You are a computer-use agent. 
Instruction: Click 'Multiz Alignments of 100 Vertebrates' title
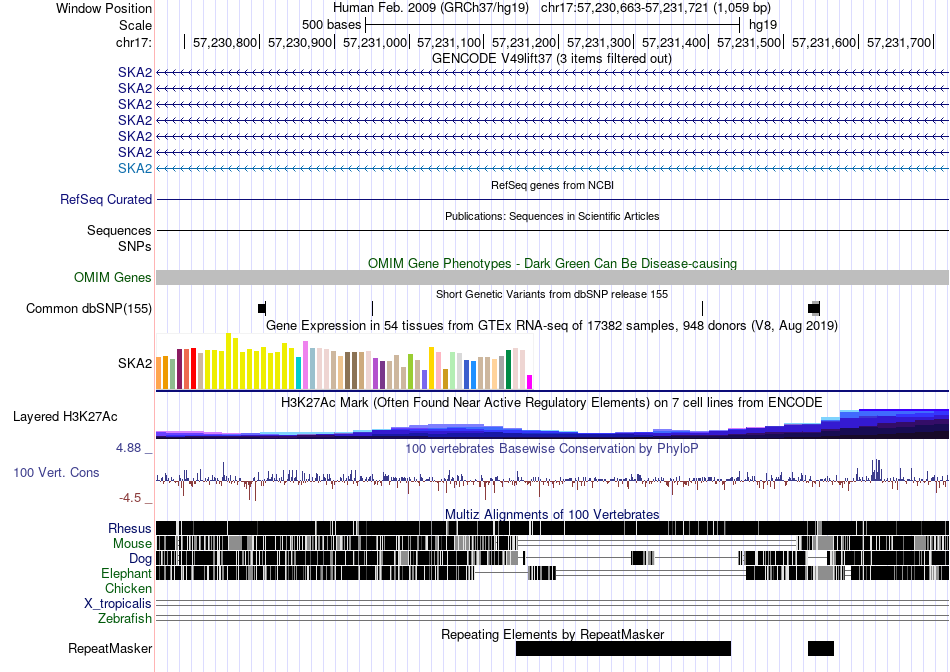(x=552, y=514)
